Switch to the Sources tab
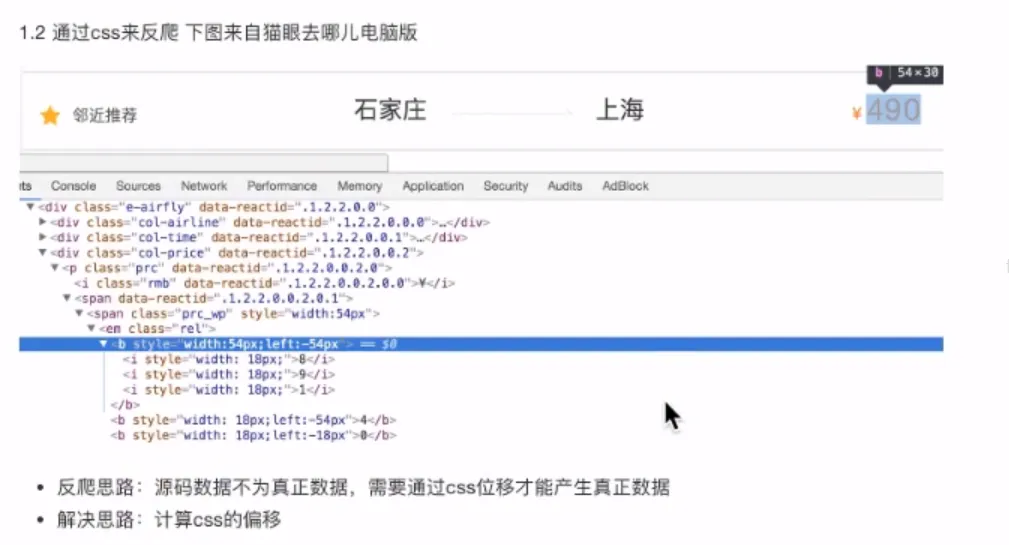Screen dimensions: 1009x545 [x=138, y=186]
